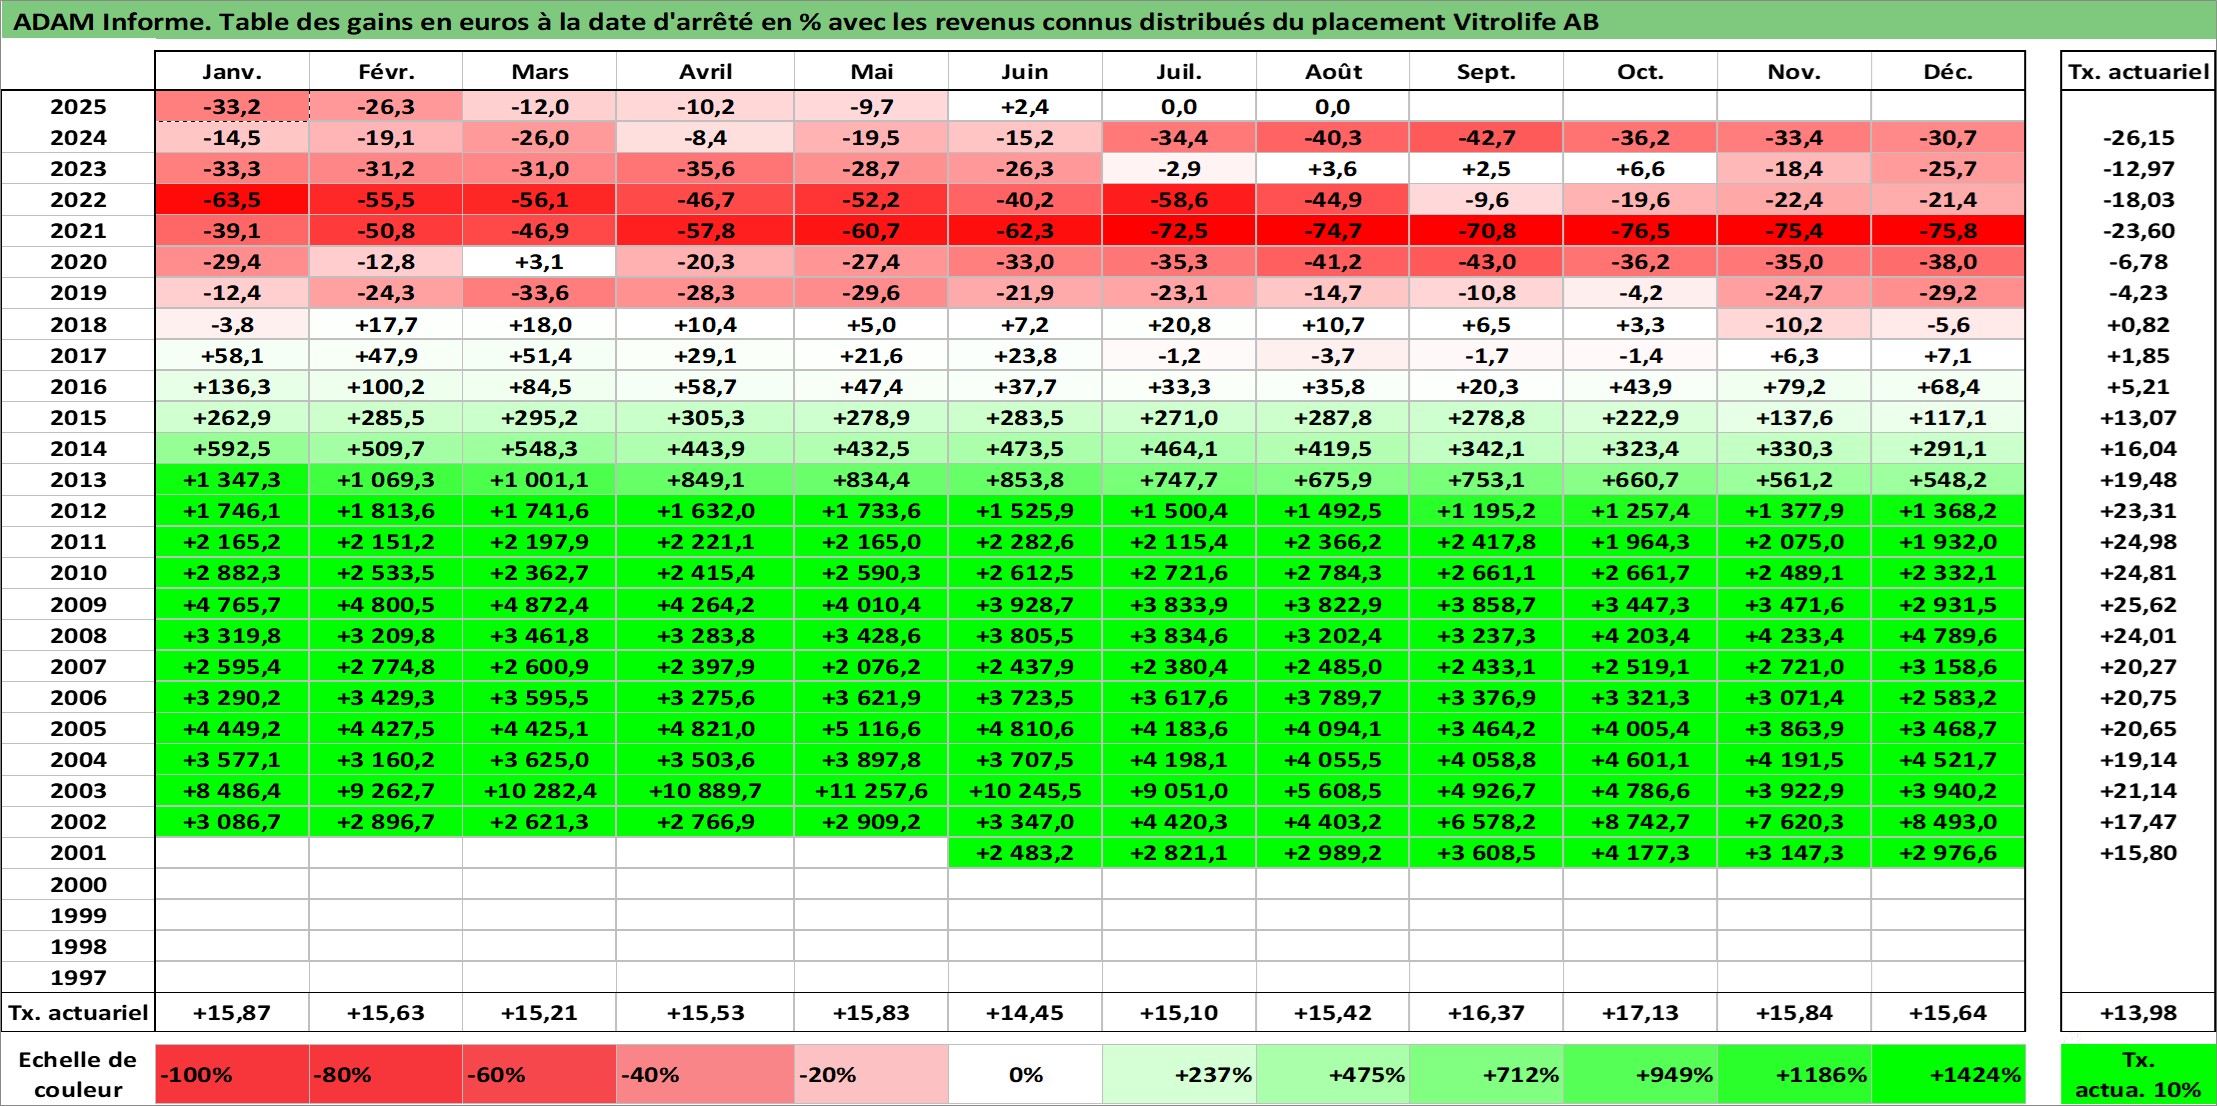Click the +2 417,8 cell in row 2011
The image size is (2217, 1106).
click(1486, 542)
